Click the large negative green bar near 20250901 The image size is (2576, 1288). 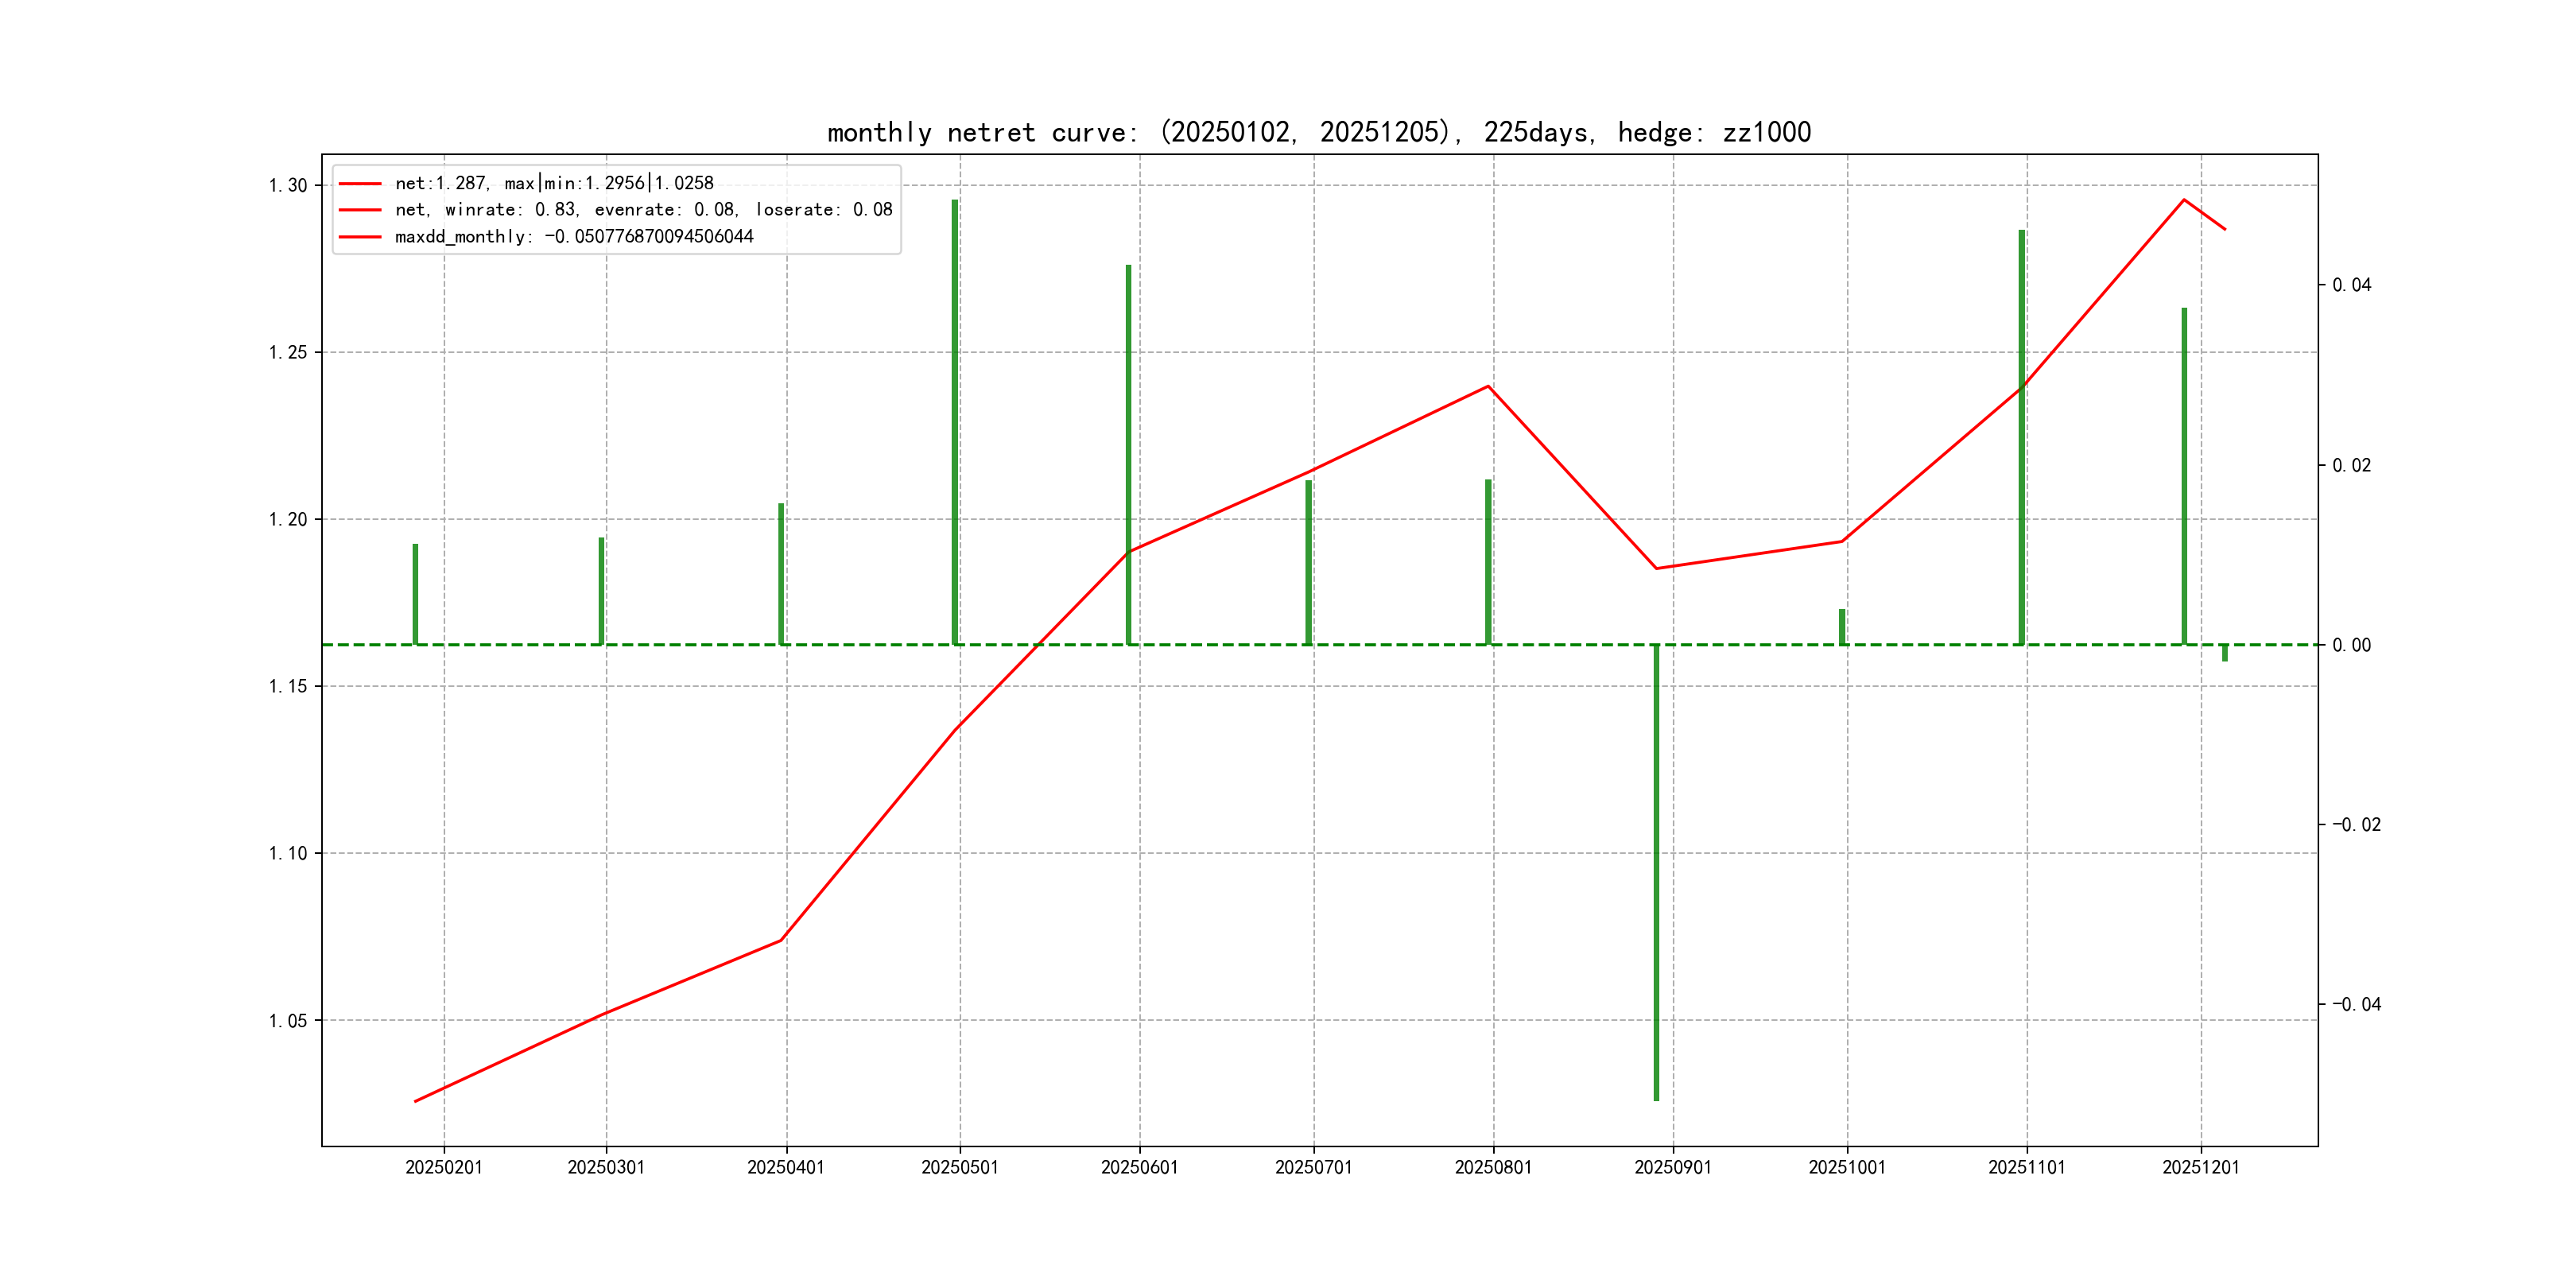[1656, 870]
